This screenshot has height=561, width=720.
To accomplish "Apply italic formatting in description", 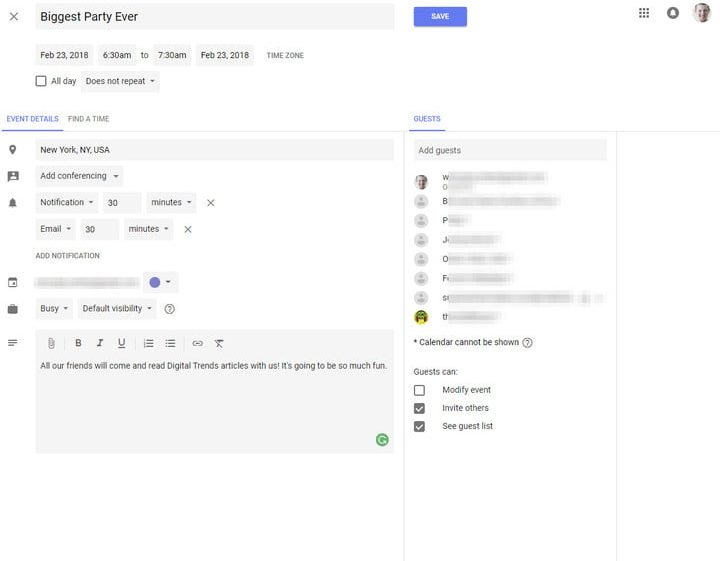I will [100, 343].
